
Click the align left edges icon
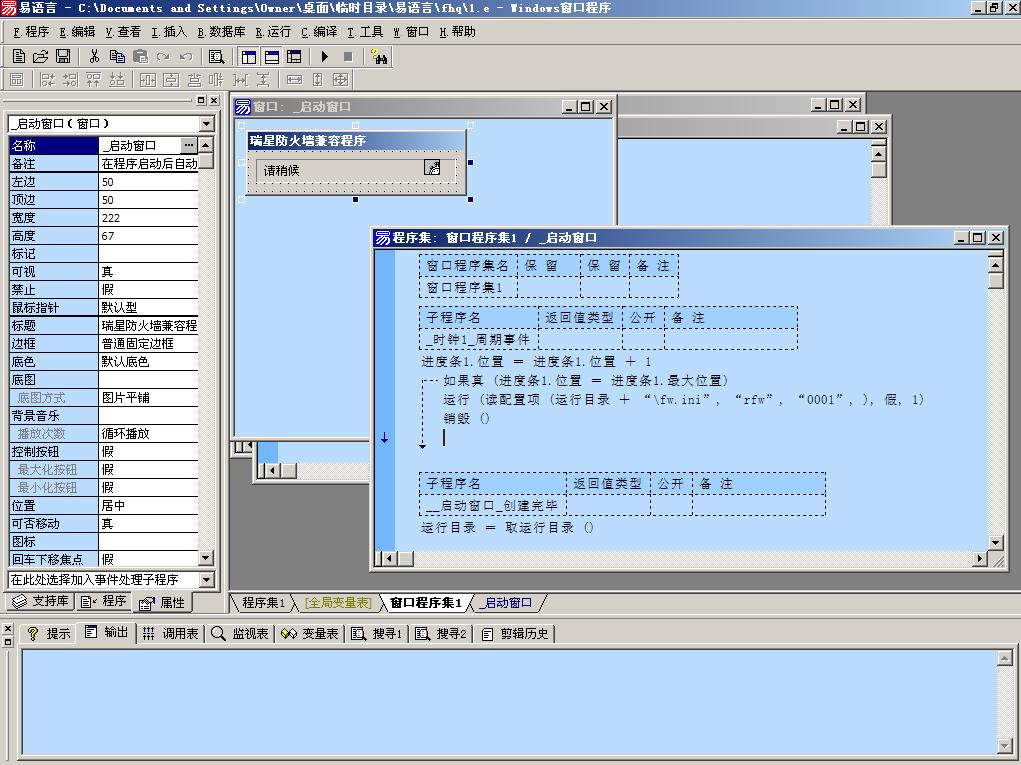(x=48, y=79)
